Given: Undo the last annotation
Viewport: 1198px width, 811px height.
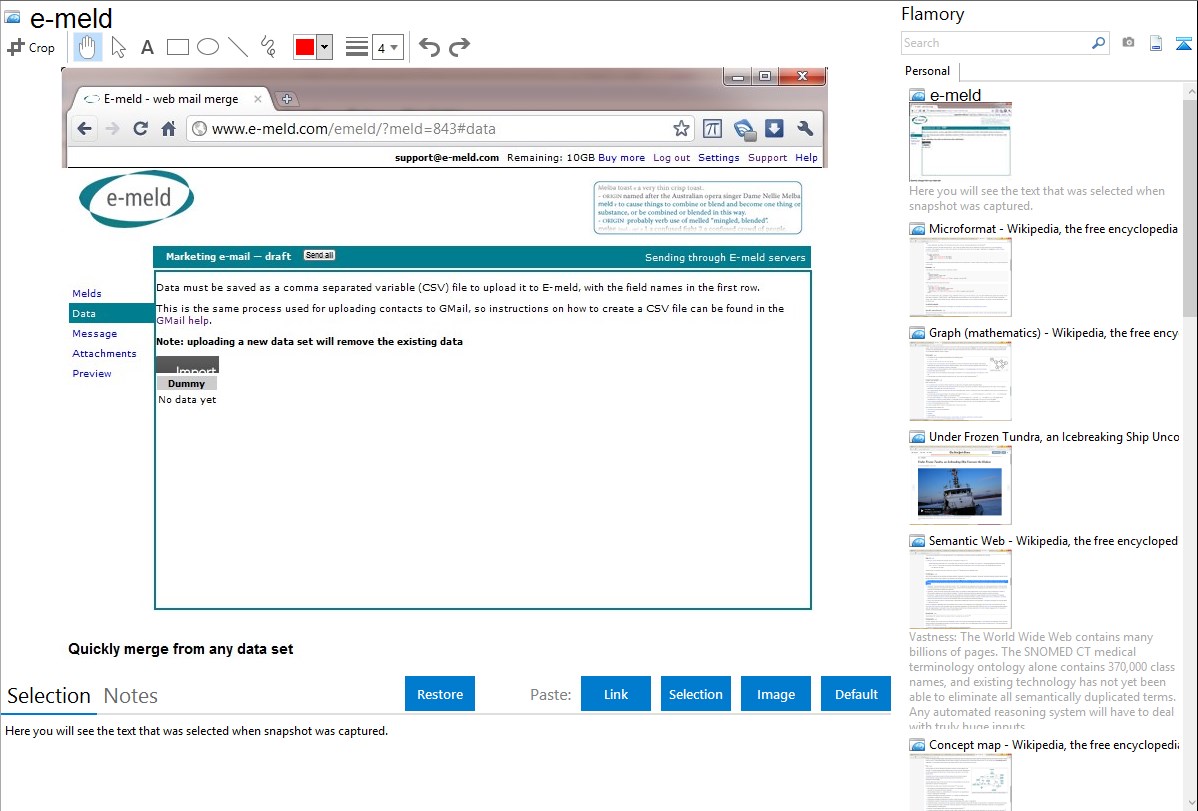Looking at the screenshot, I should coord(429,47).
